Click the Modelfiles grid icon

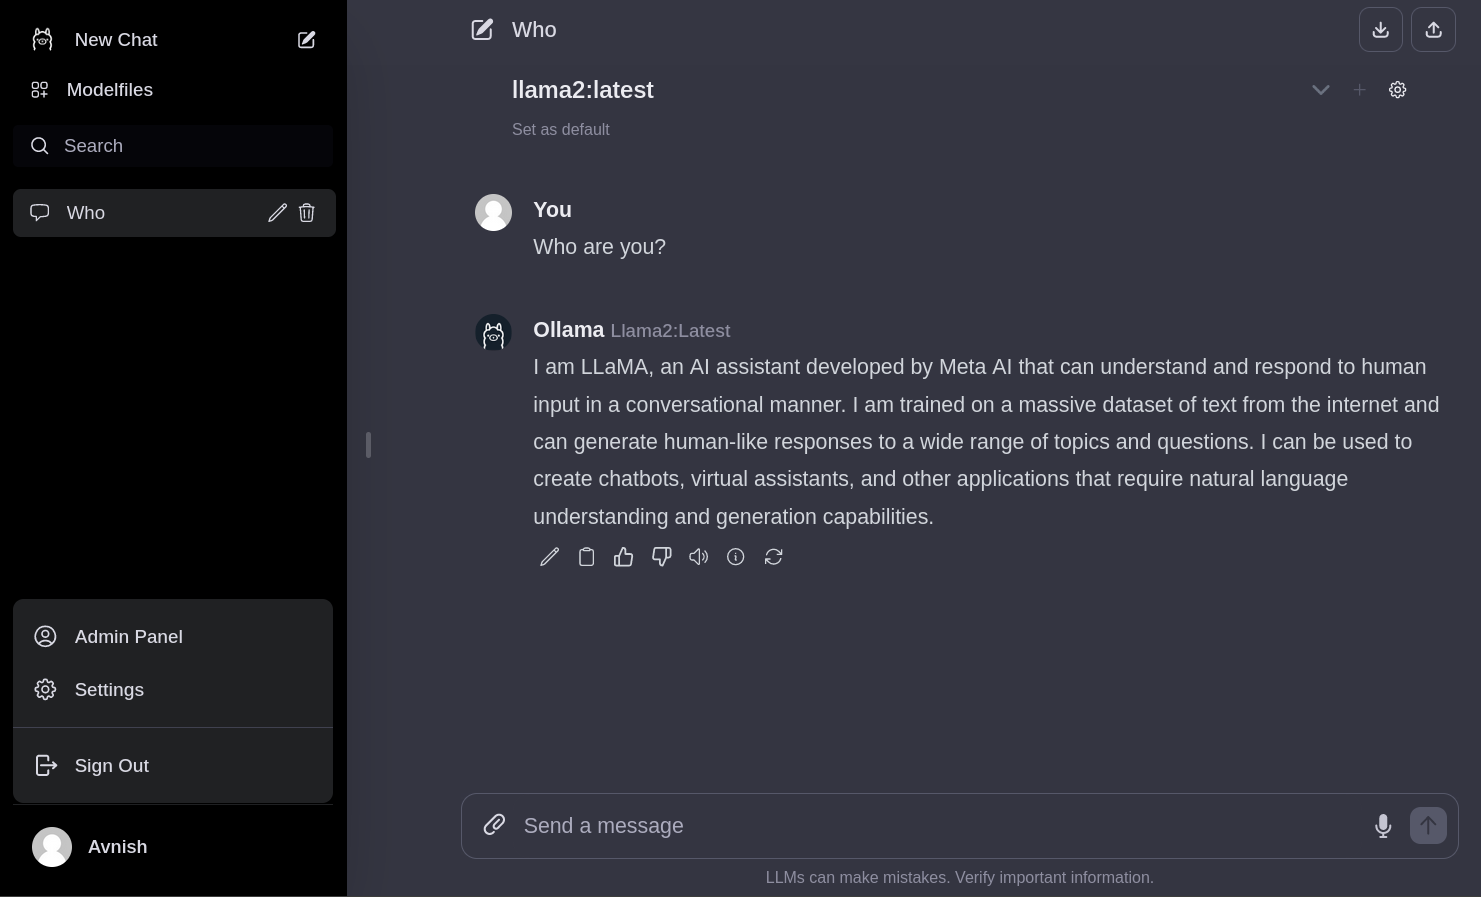click(x=40, y=90)
